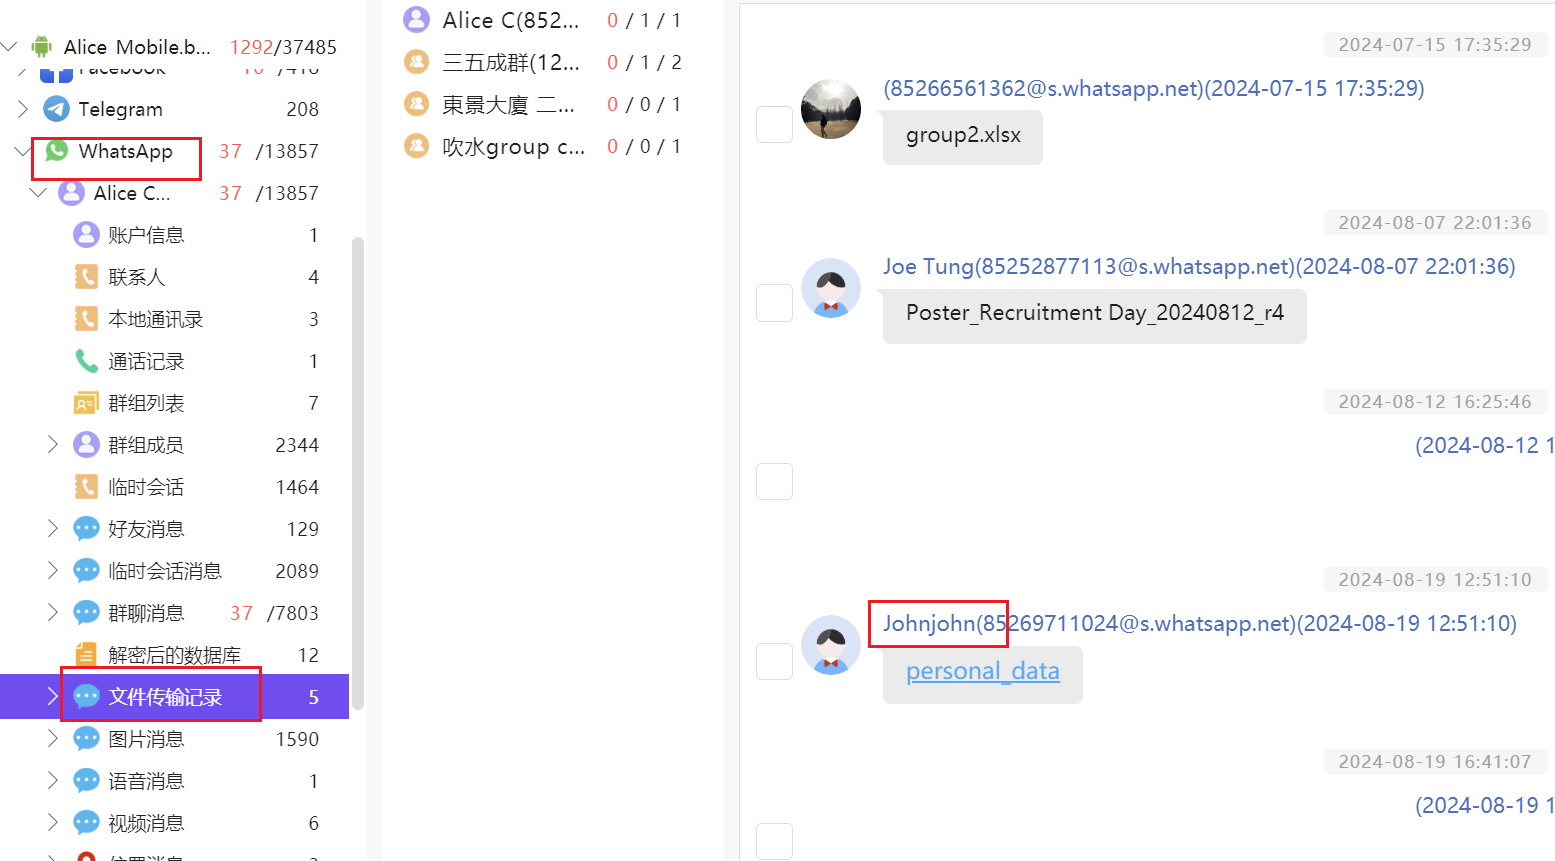Screen dimensions: 1555x861
Task: Click the WhatsApp app icon in tree
Action: pos(57,151)
